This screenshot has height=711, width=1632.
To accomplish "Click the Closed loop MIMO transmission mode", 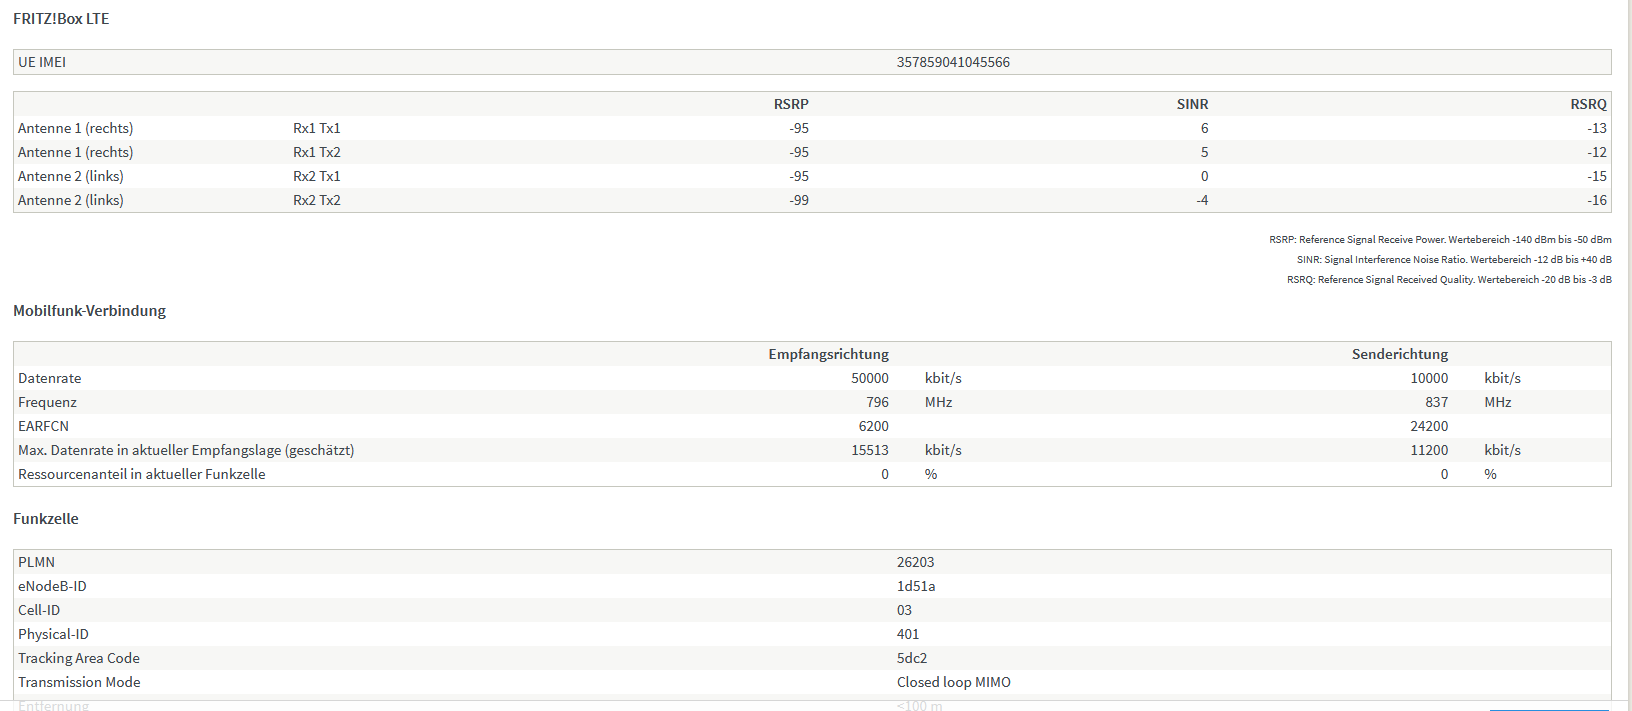I will click(x=953, y=682).
